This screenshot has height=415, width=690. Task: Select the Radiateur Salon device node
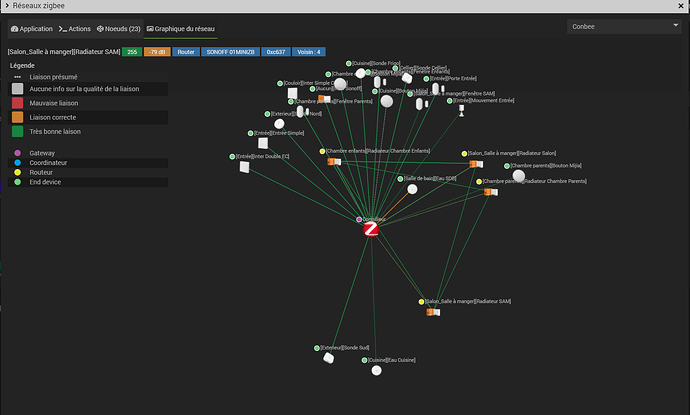pyautogui.click(x=476, y=164)
